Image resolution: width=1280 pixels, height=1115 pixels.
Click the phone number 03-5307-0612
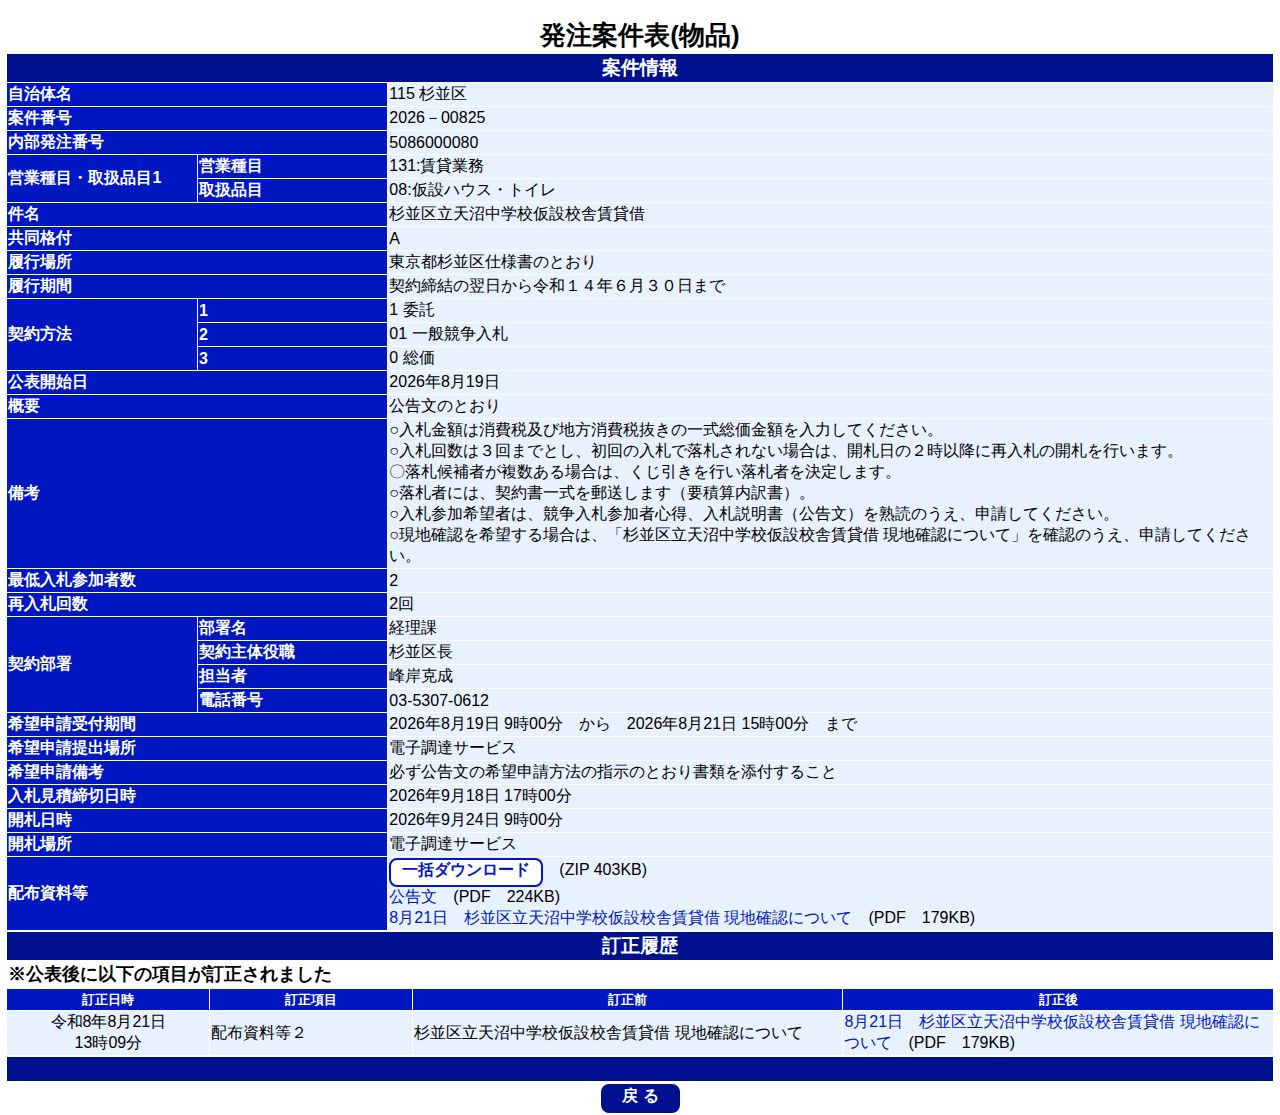(x=439, y=700)
